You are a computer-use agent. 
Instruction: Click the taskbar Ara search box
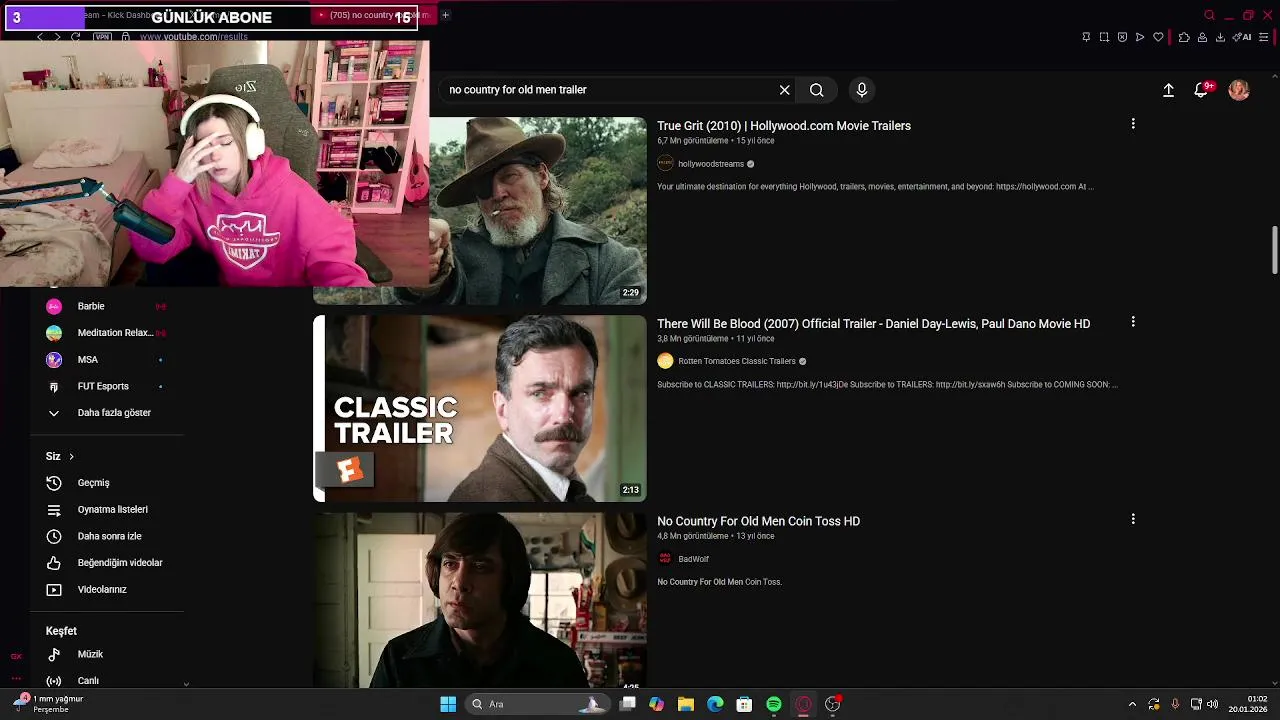[x=537, y=704]
